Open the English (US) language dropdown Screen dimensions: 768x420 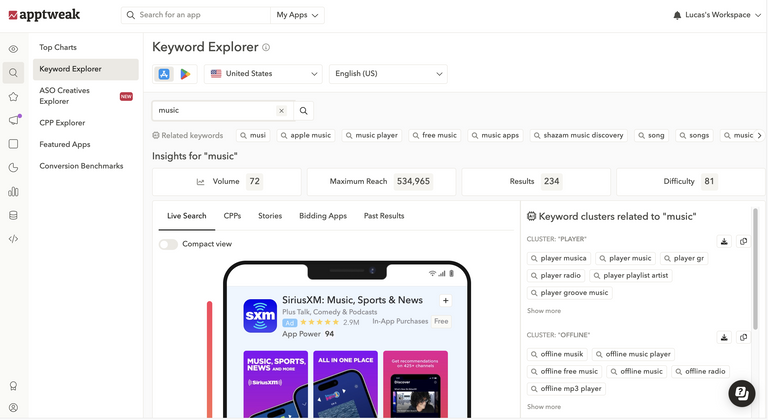(388, 74)
